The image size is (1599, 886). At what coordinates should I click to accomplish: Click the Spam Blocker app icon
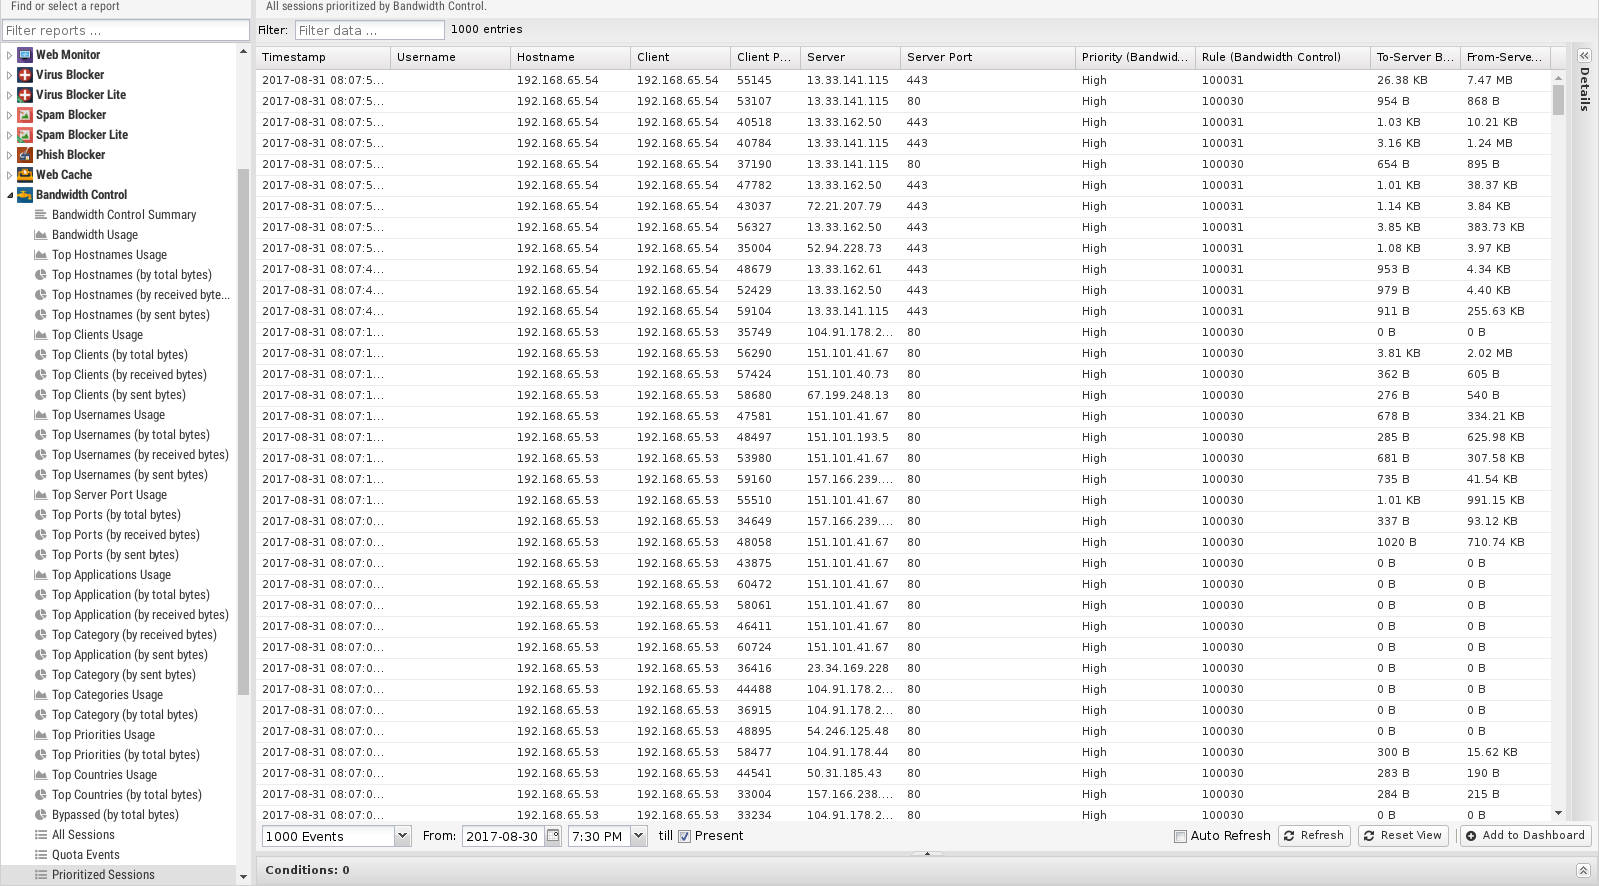point(25,115)
